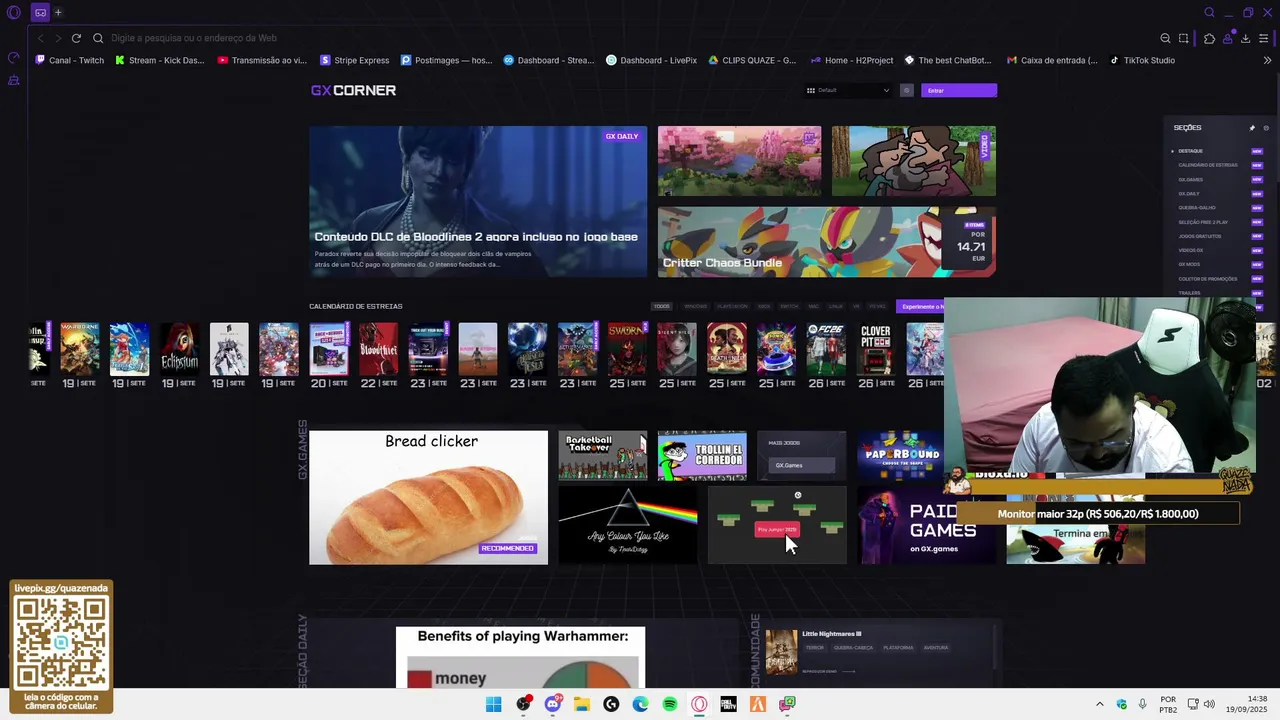Open Canal - Twitch bookmark

tap(69, 60)
